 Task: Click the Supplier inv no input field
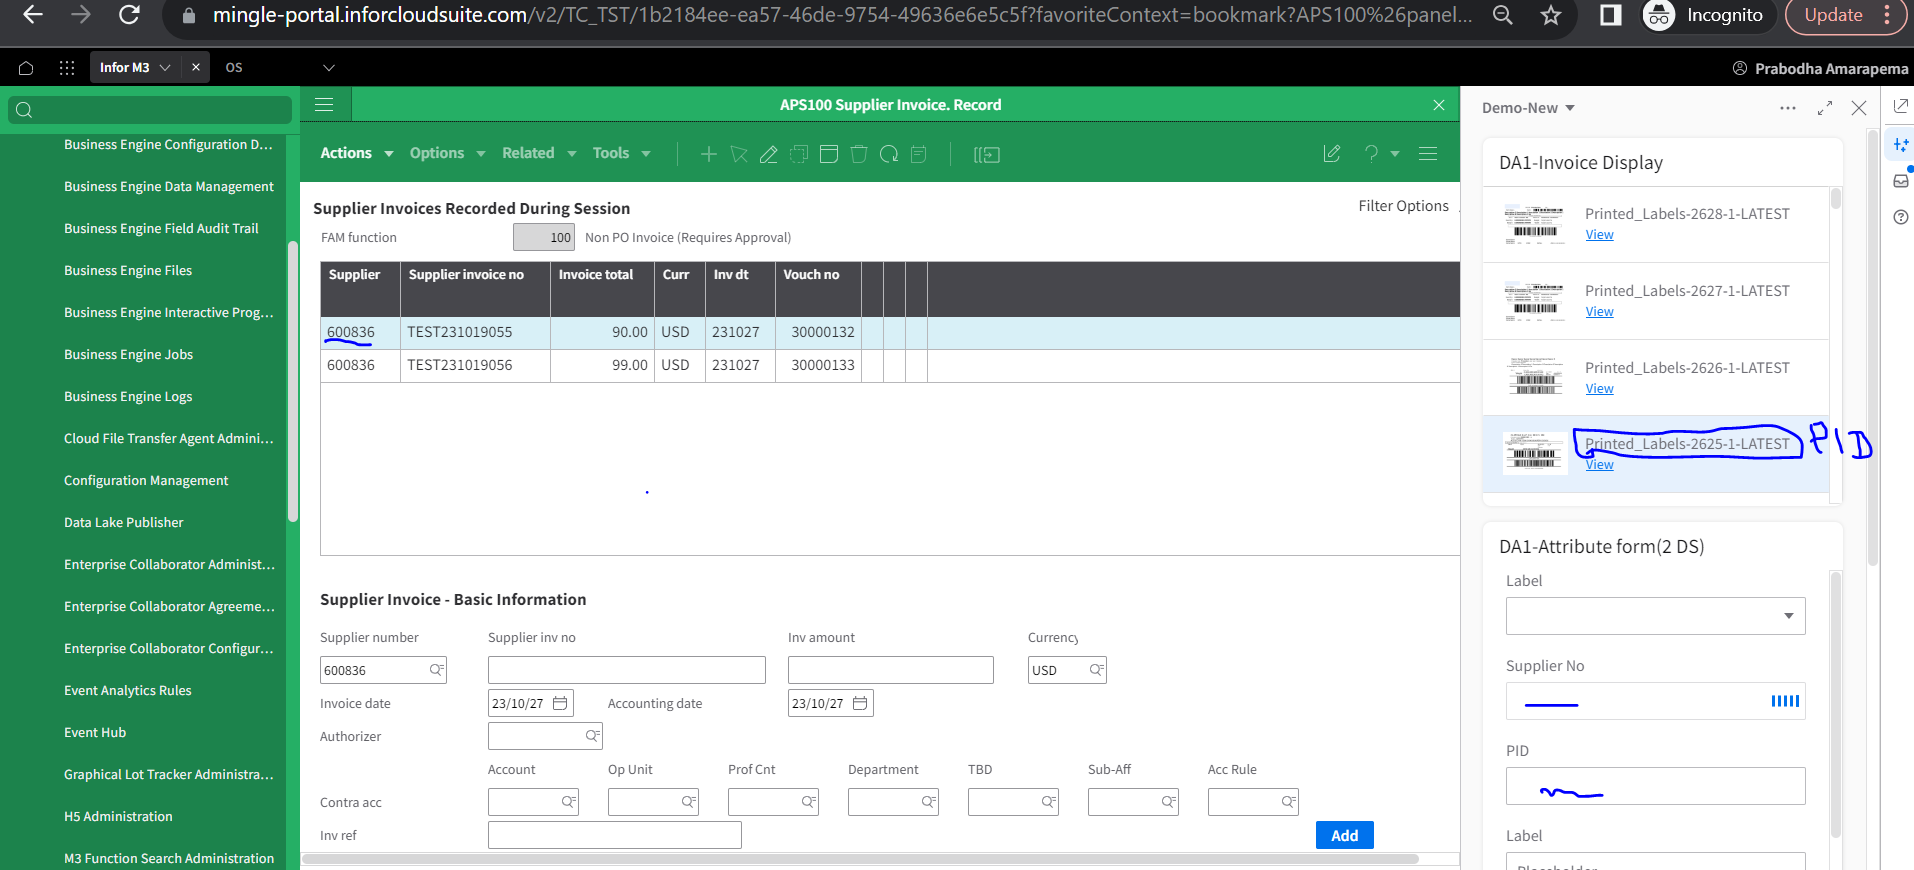[x=626, y=670]
